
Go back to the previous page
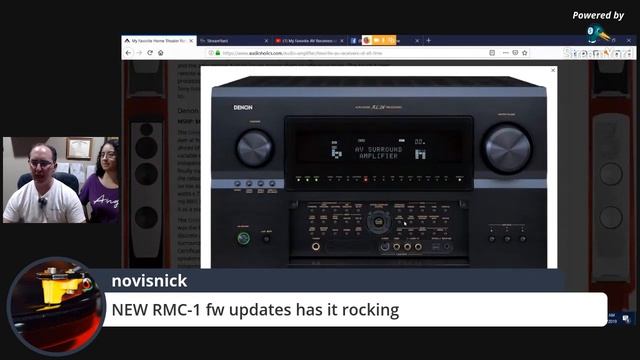pos(129,53)
